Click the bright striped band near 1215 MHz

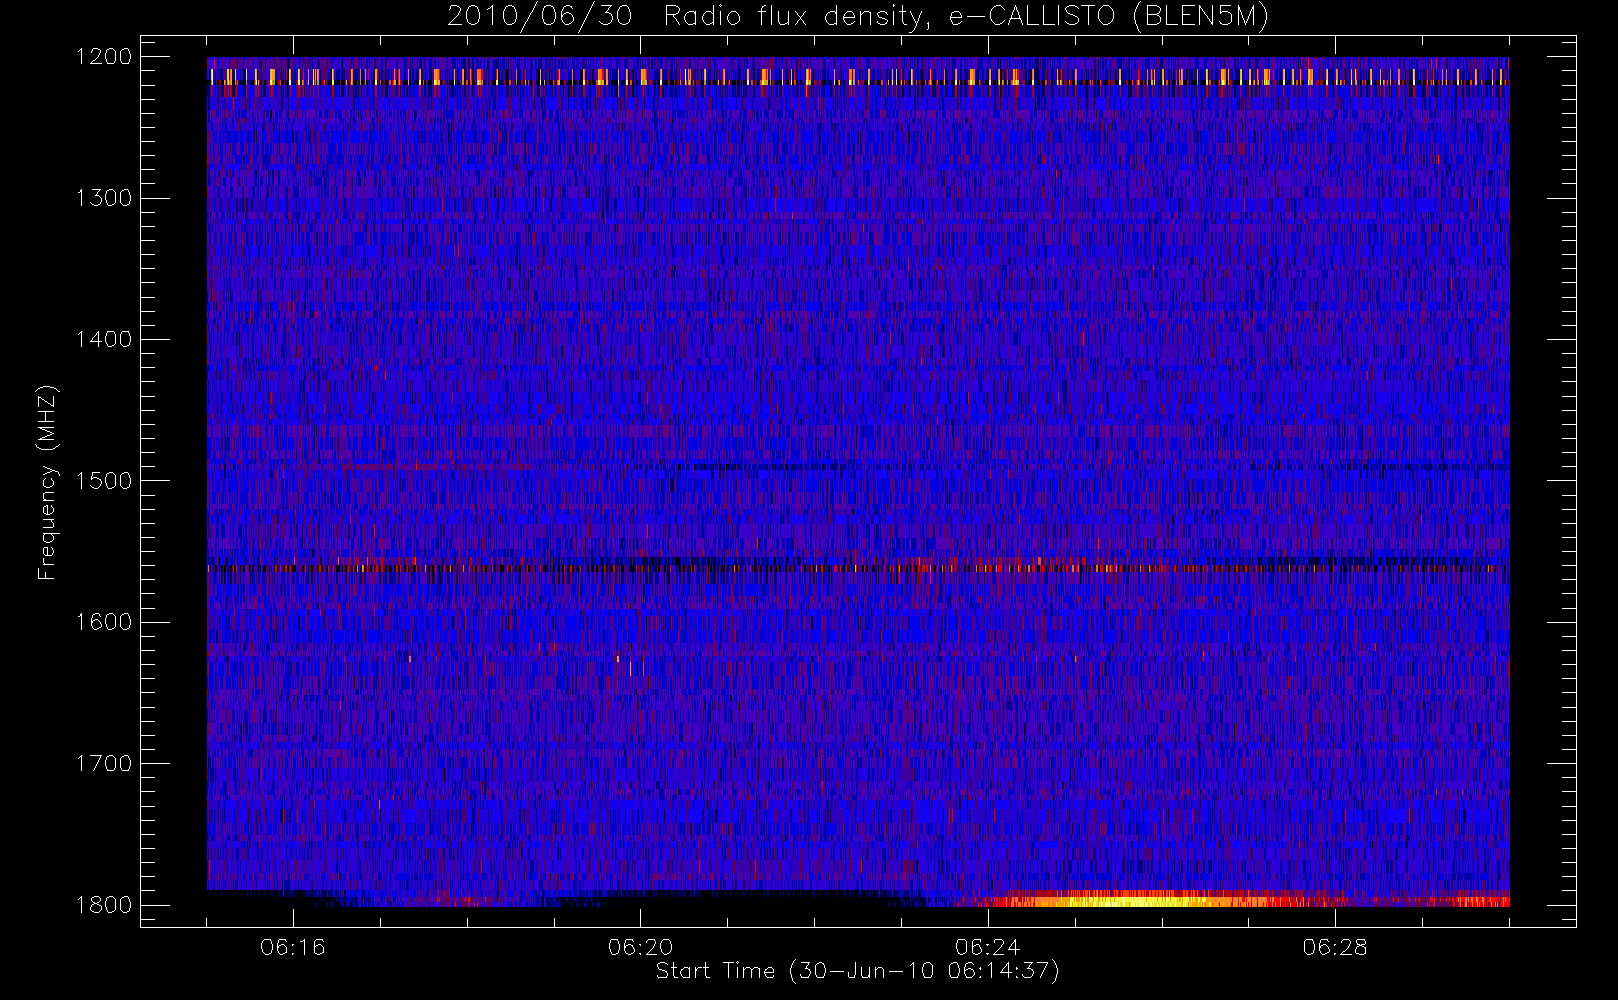point(858,77)
